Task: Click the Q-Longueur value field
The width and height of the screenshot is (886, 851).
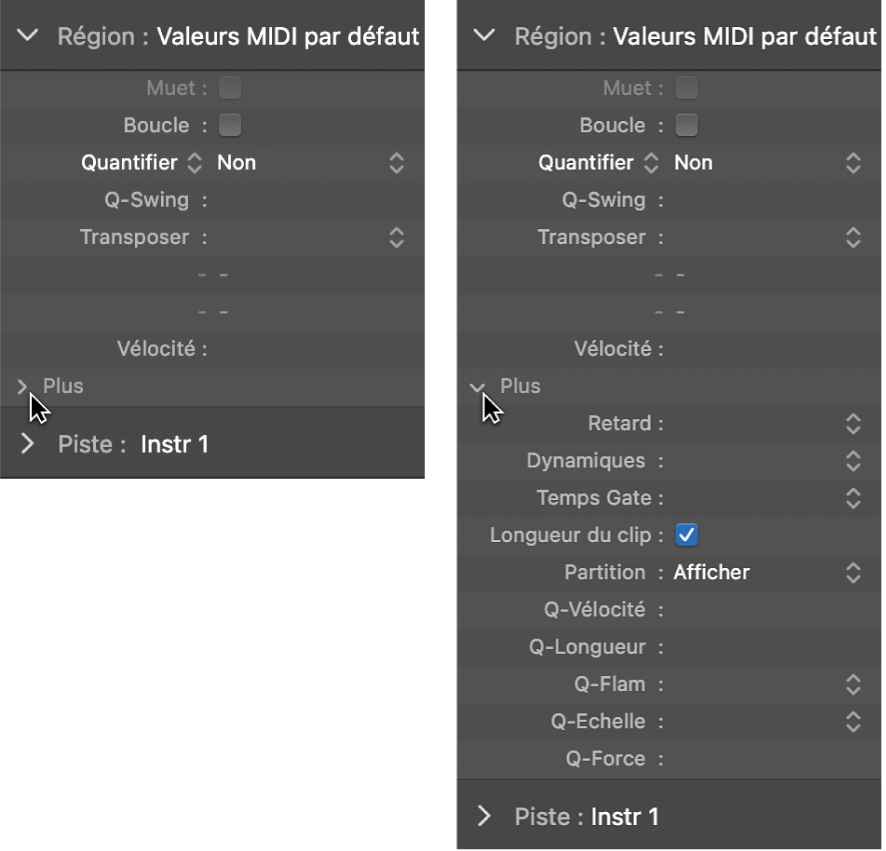Action: (760, 647)
